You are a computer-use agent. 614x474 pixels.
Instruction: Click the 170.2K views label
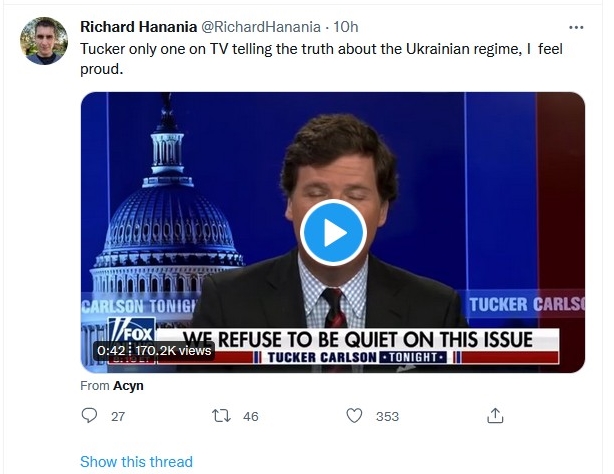(x=173, y=351)
